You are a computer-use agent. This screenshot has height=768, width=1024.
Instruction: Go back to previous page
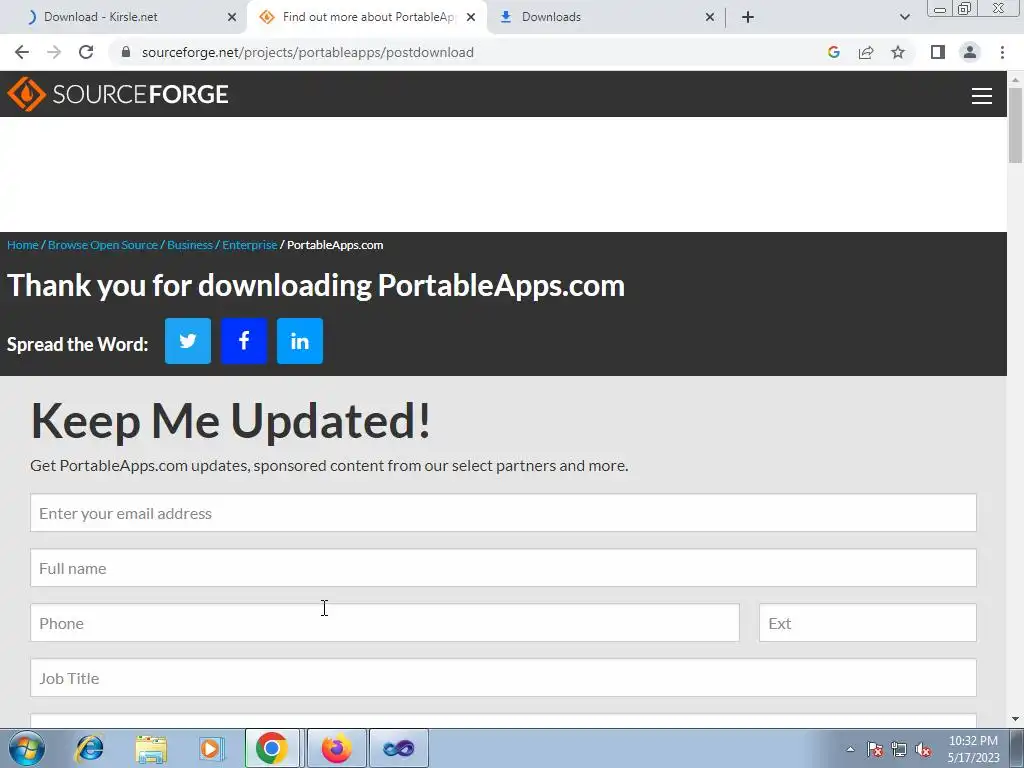pyautogui.click(x=22, y=52)
